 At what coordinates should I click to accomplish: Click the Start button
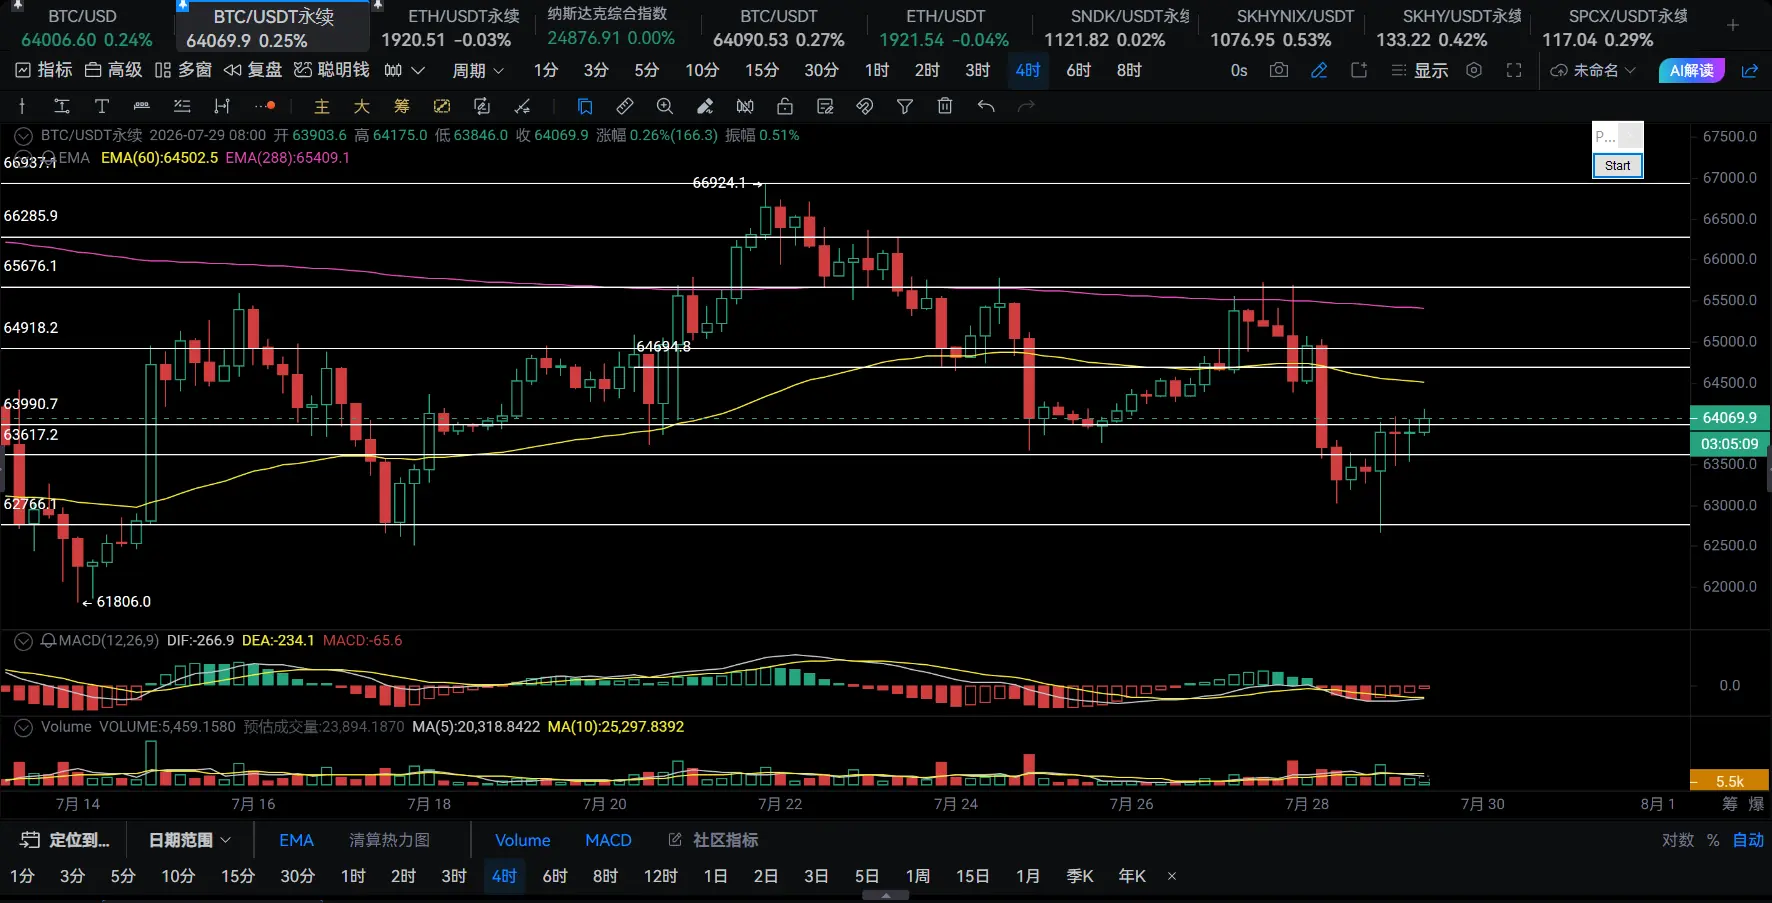[1618, 166]
